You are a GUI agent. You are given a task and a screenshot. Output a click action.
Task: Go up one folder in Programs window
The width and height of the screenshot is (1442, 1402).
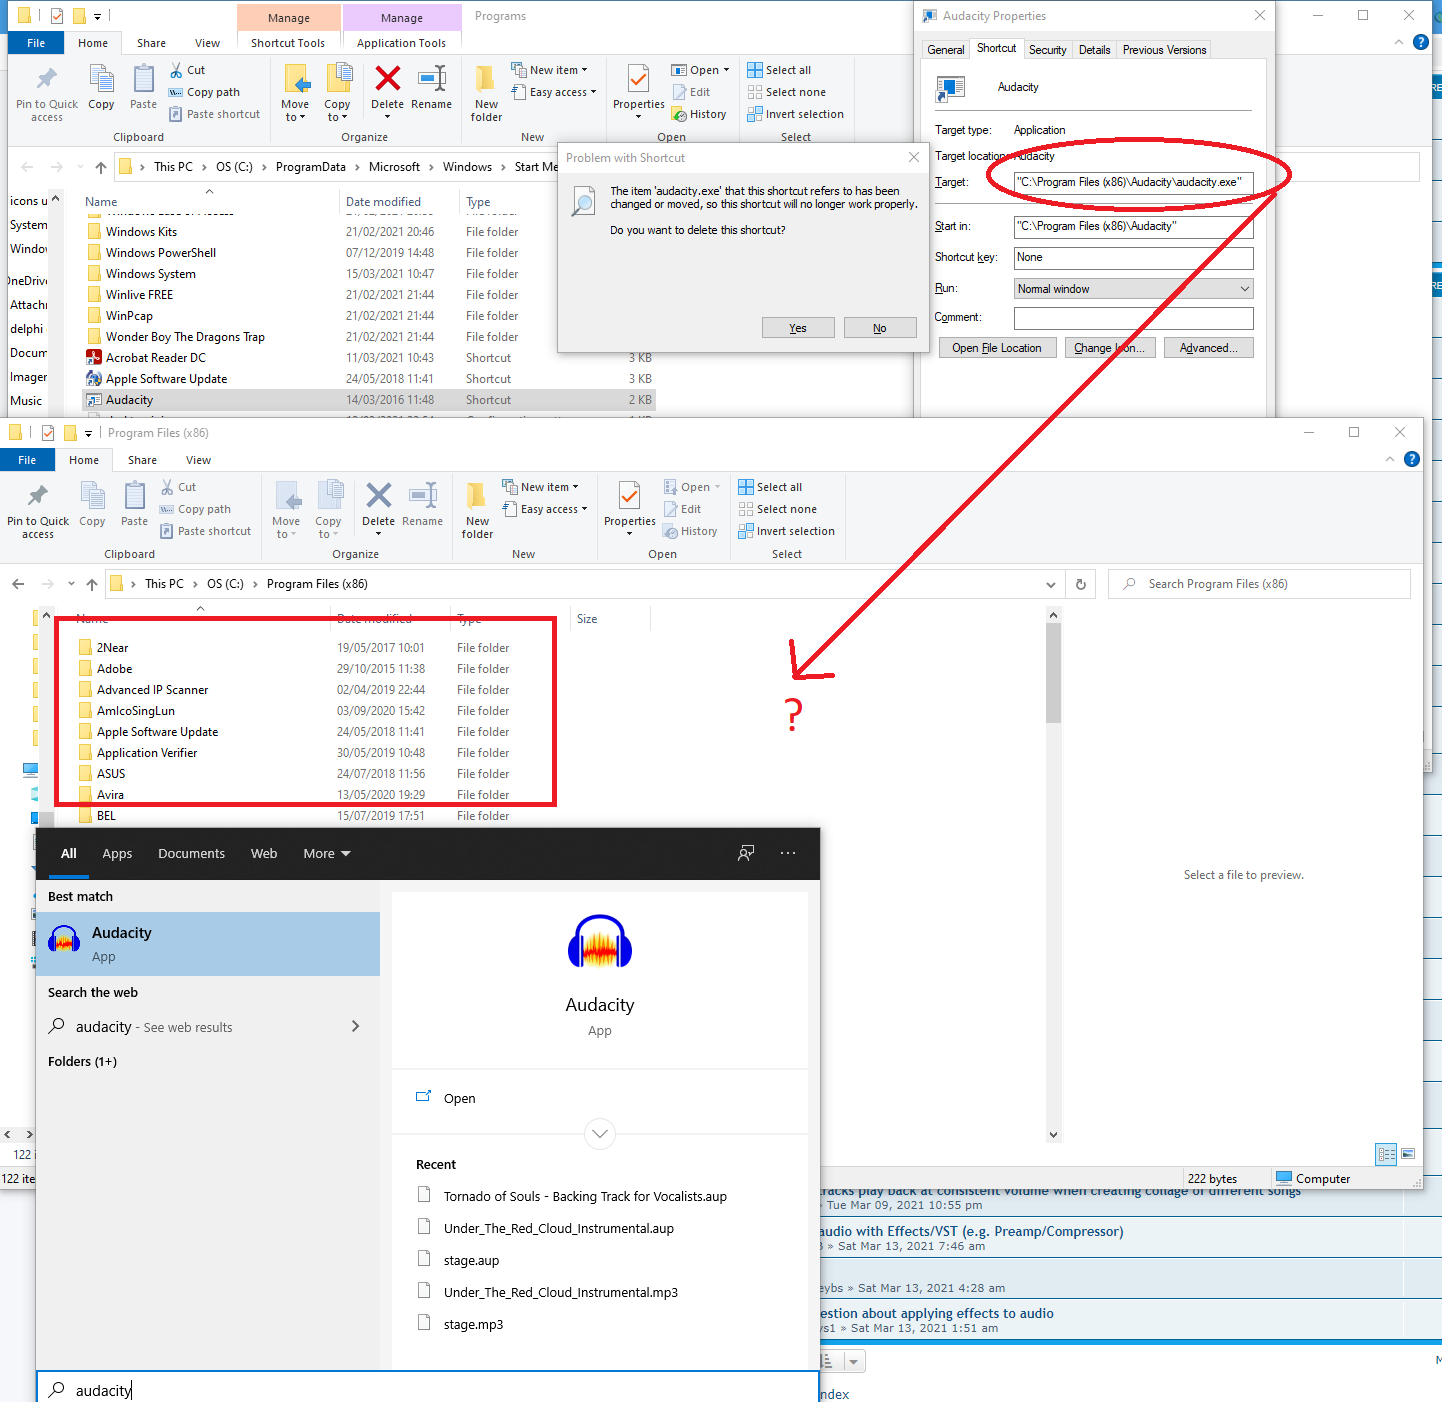[x=100, y=167]
